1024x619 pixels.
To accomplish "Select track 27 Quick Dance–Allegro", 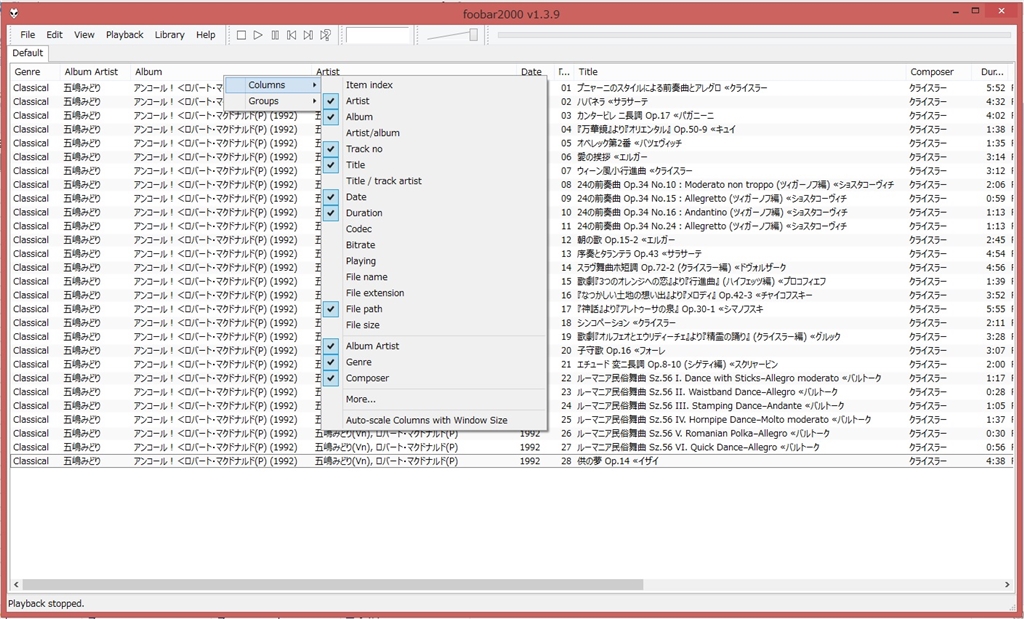I will tap(511, 447).
